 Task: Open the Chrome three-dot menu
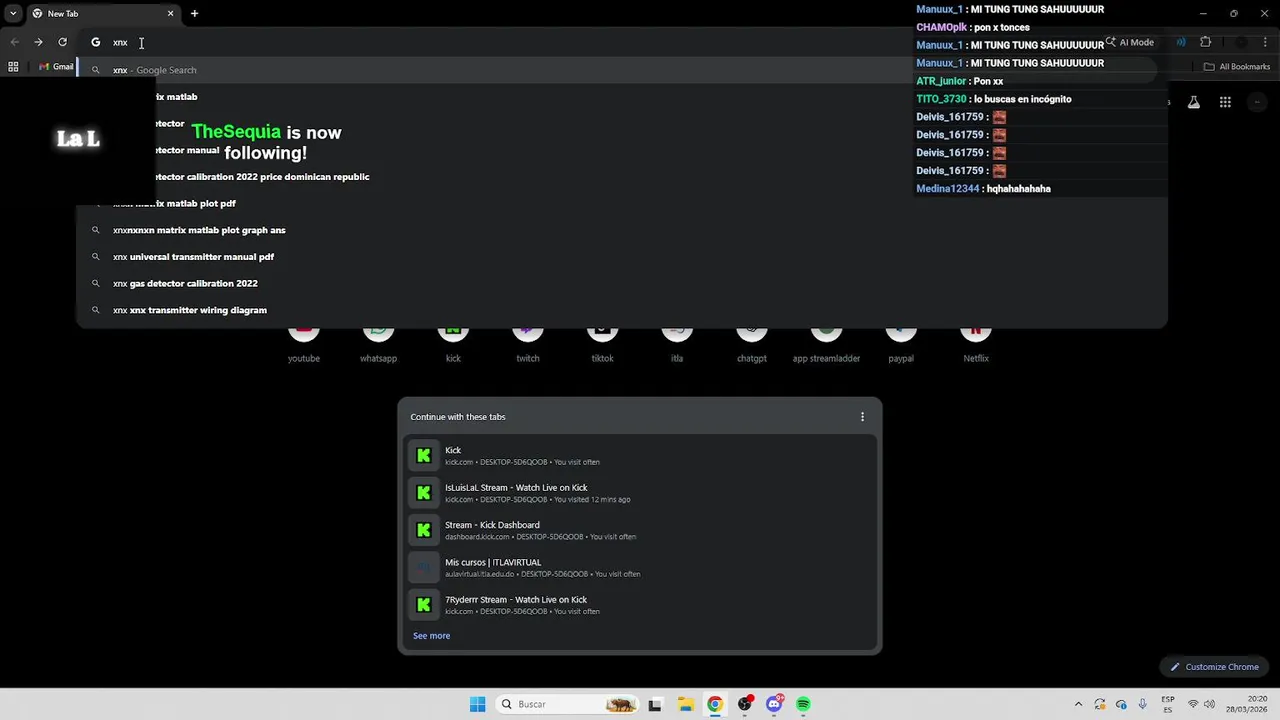(1265, 42)
